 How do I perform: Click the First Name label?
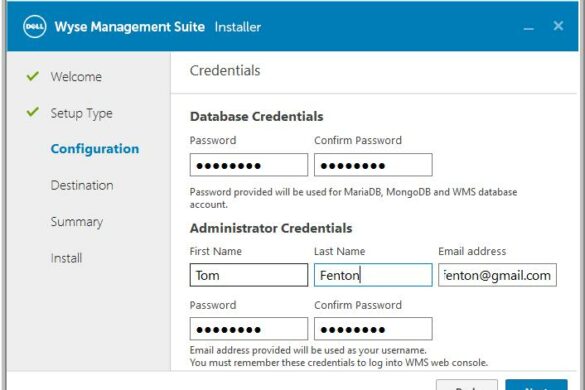[216, 252]
